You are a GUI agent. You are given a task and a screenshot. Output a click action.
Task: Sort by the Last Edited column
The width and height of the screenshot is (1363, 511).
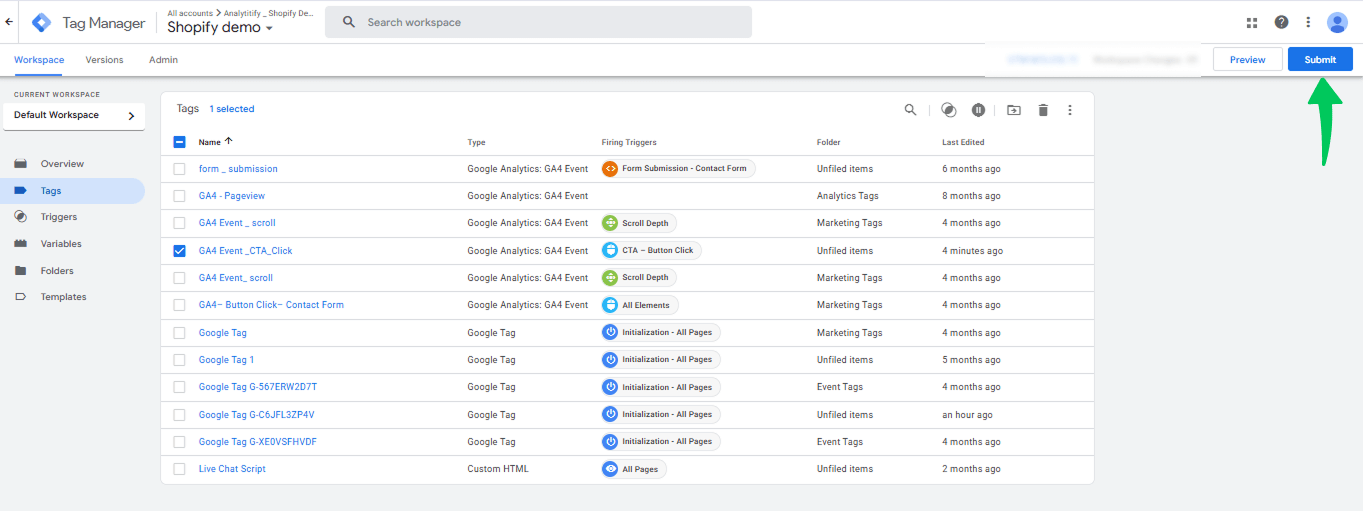(x=963, y=142)
